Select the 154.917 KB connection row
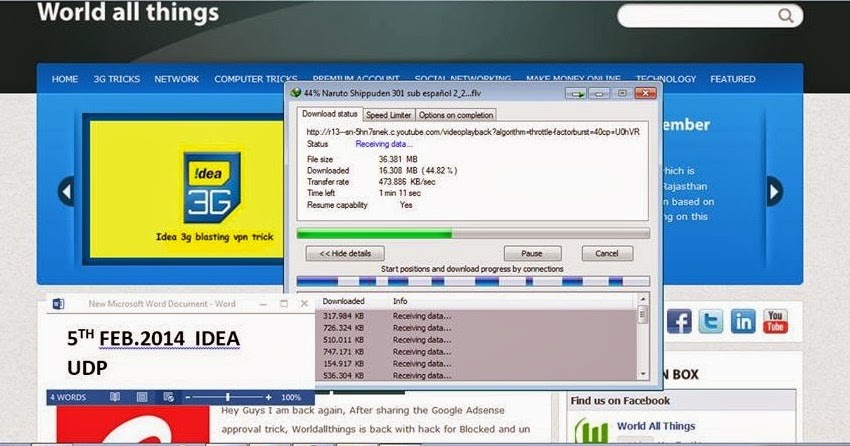This screenshot has width=850, height=446. tap(476, 364)
